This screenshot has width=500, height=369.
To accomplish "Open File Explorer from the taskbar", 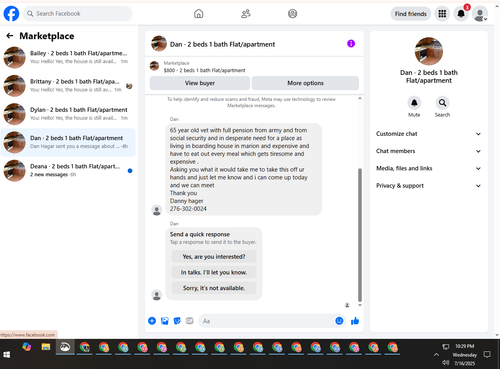I will click(x=46, y=347).
